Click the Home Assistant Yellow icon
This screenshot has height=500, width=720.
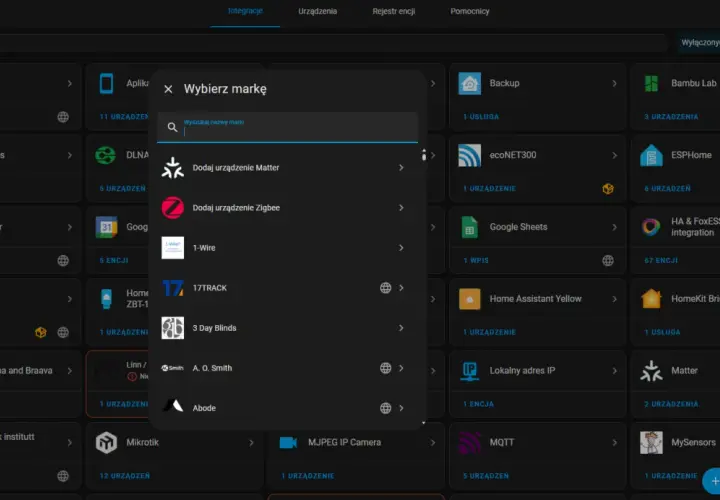469,299
